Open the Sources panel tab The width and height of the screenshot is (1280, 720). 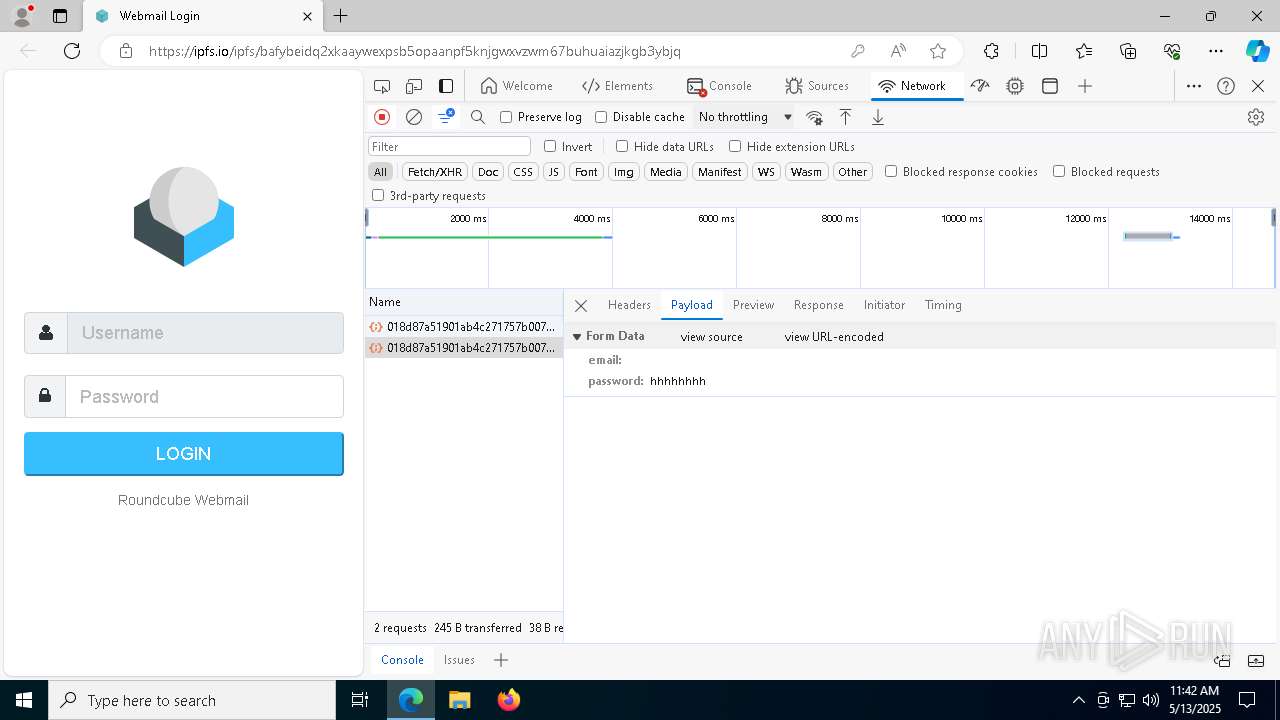[x=817, y=86]
